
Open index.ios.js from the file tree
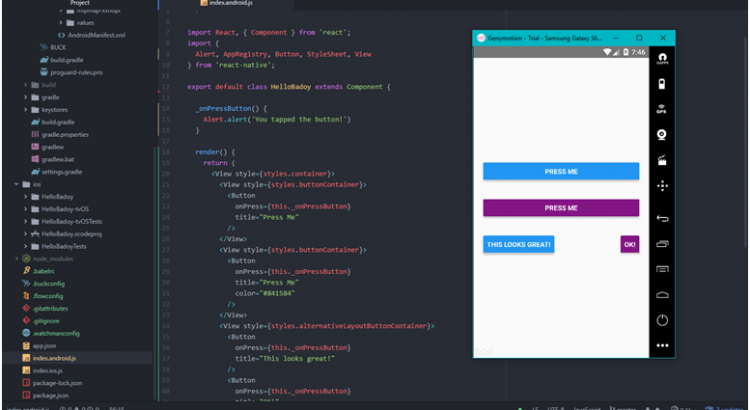click(46, 370)
